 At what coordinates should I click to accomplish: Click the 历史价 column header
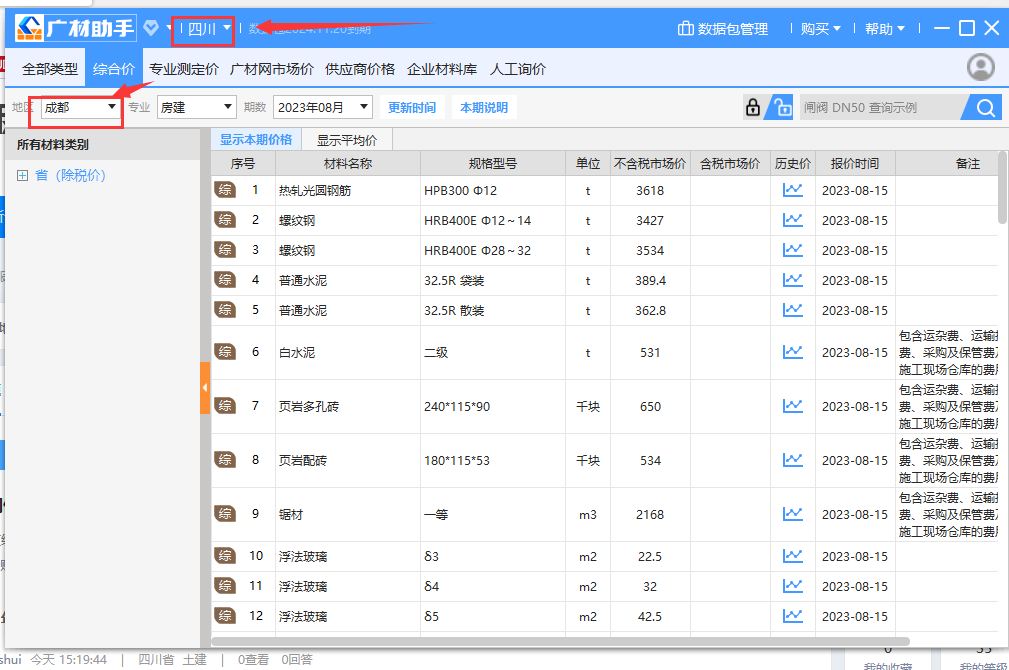point(793,163)
